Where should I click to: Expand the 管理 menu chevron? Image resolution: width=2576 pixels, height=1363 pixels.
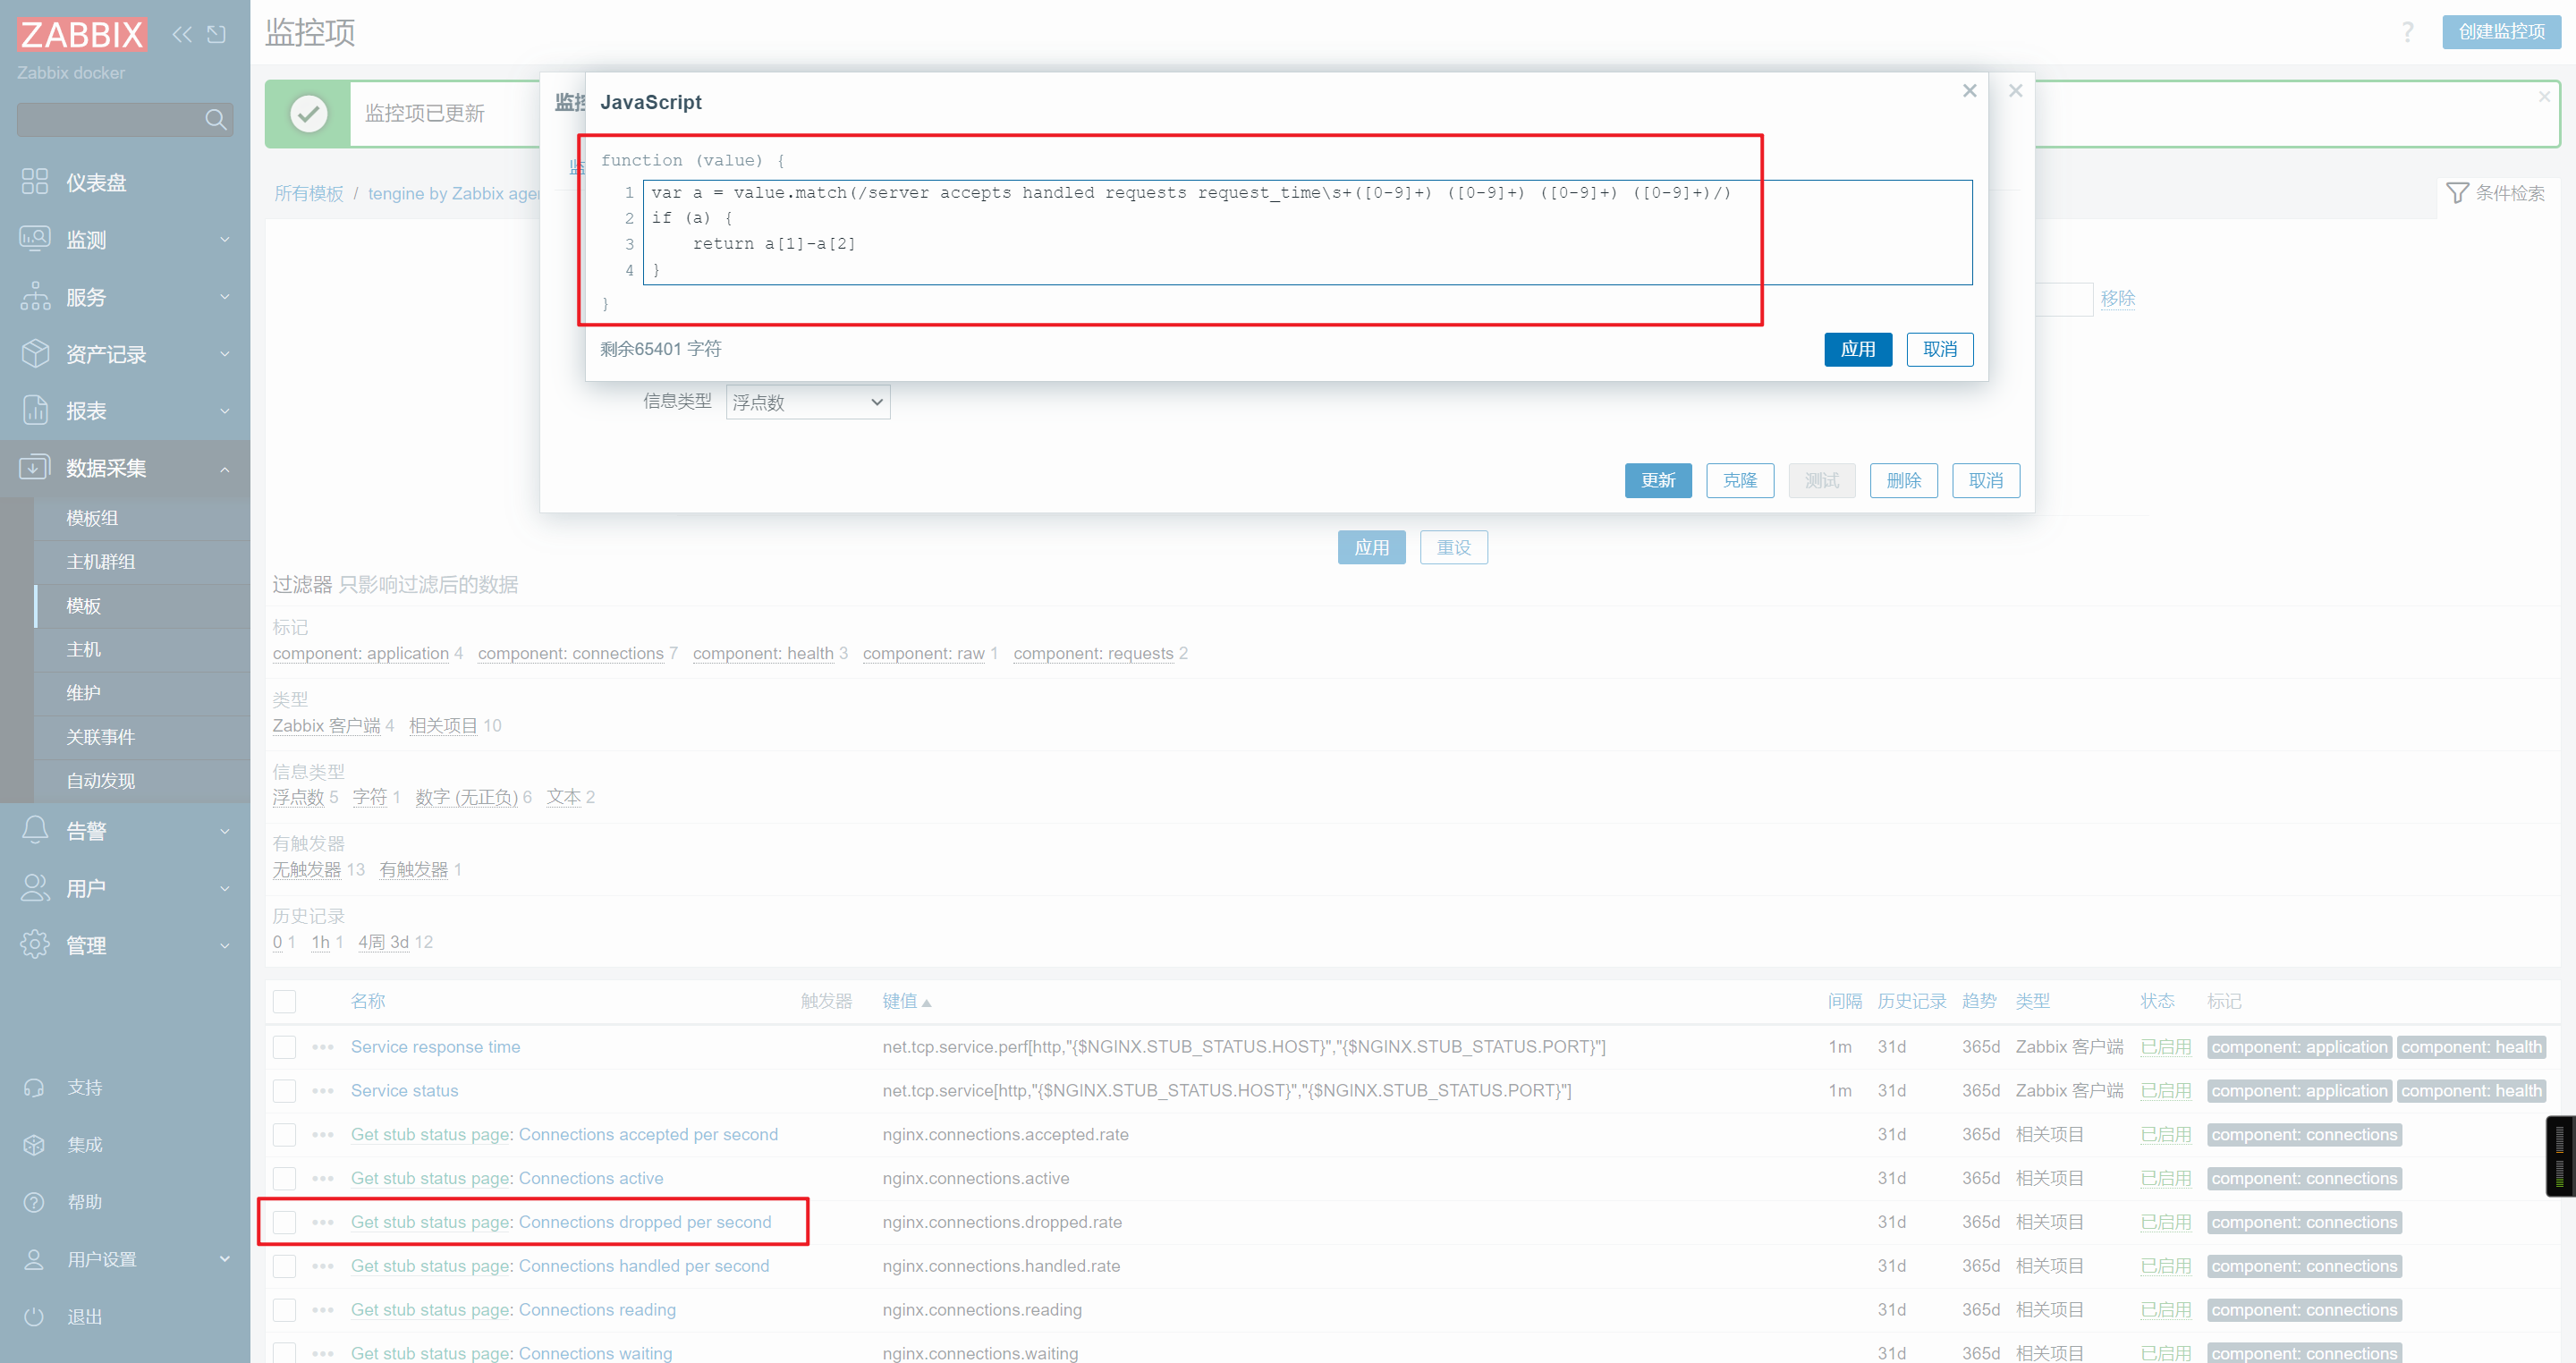224,945
